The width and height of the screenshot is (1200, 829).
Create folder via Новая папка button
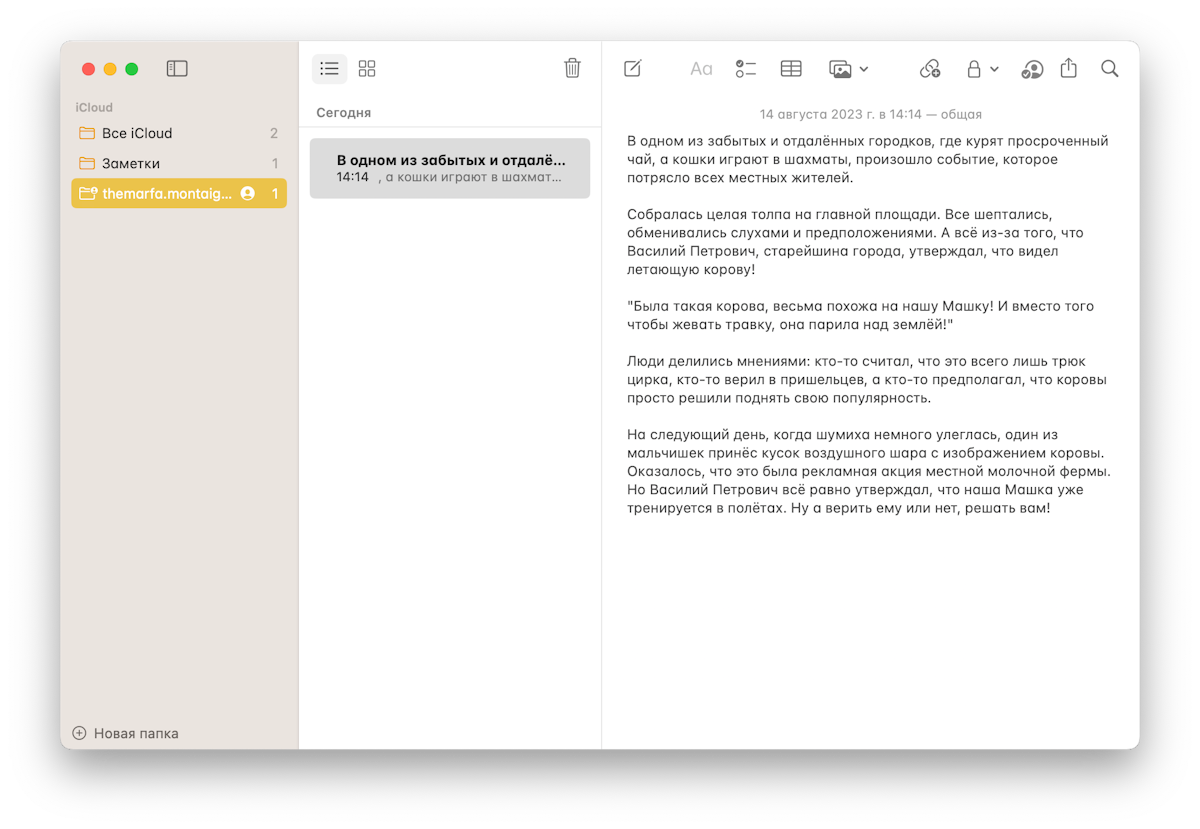[x=126, y=733]
